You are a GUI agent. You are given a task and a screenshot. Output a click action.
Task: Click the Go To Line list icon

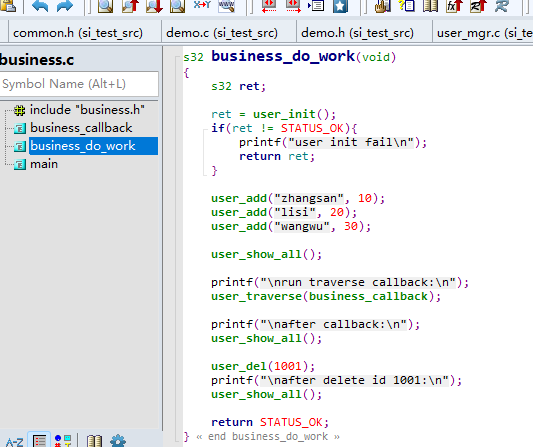(x=316, y=6)
